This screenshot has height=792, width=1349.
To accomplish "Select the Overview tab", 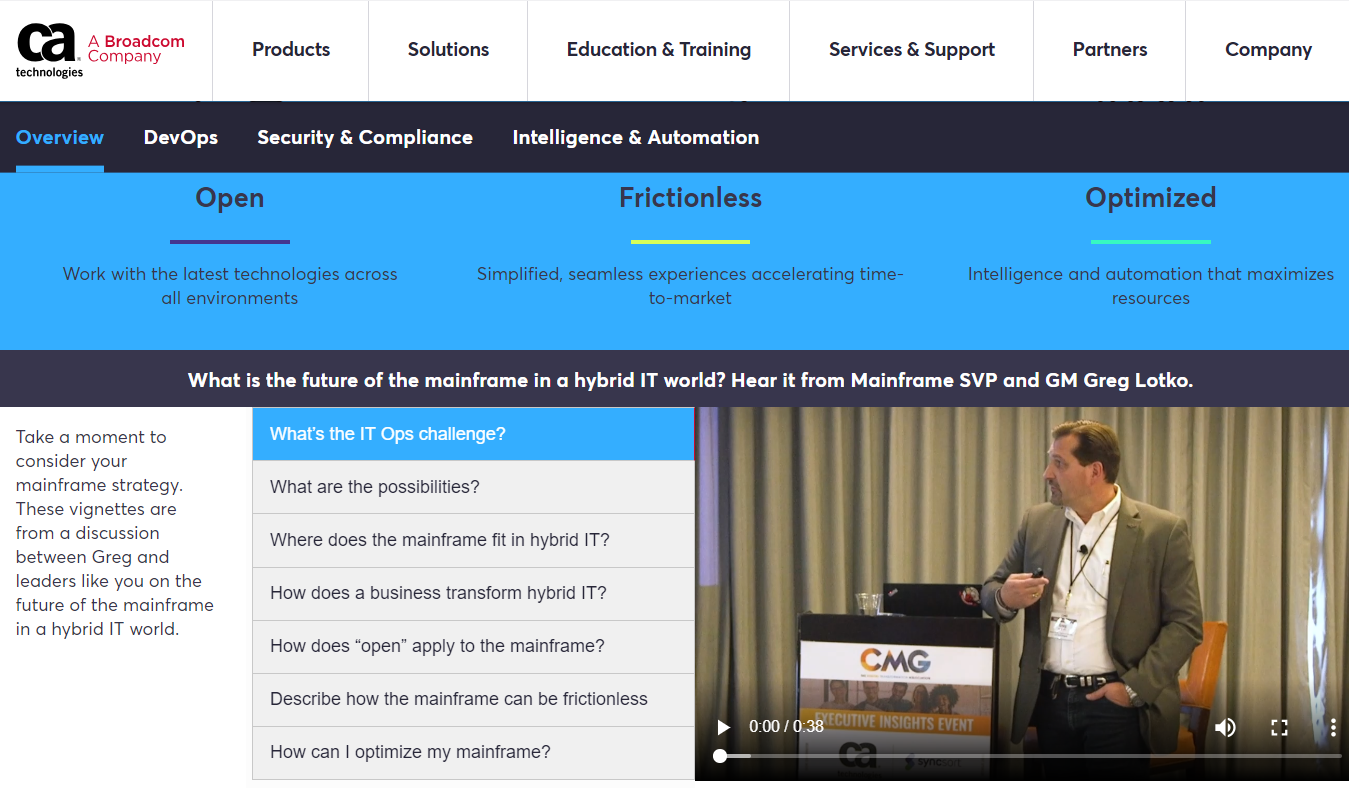I will point(60,138).
